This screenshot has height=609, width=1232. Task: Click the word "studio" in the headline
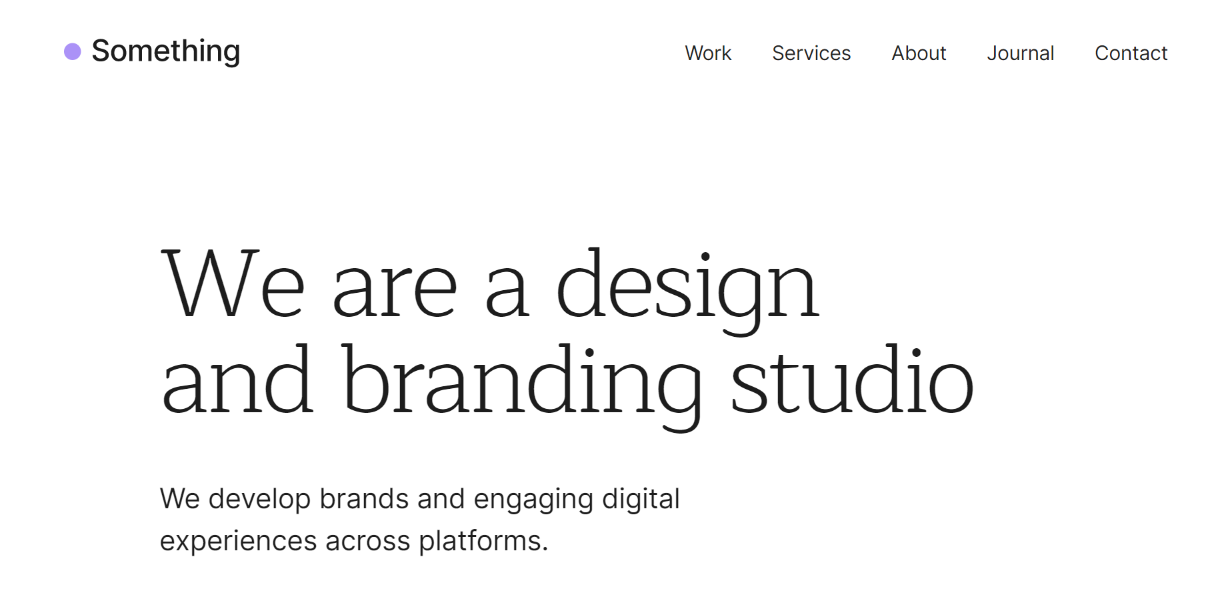pos(852,380)
